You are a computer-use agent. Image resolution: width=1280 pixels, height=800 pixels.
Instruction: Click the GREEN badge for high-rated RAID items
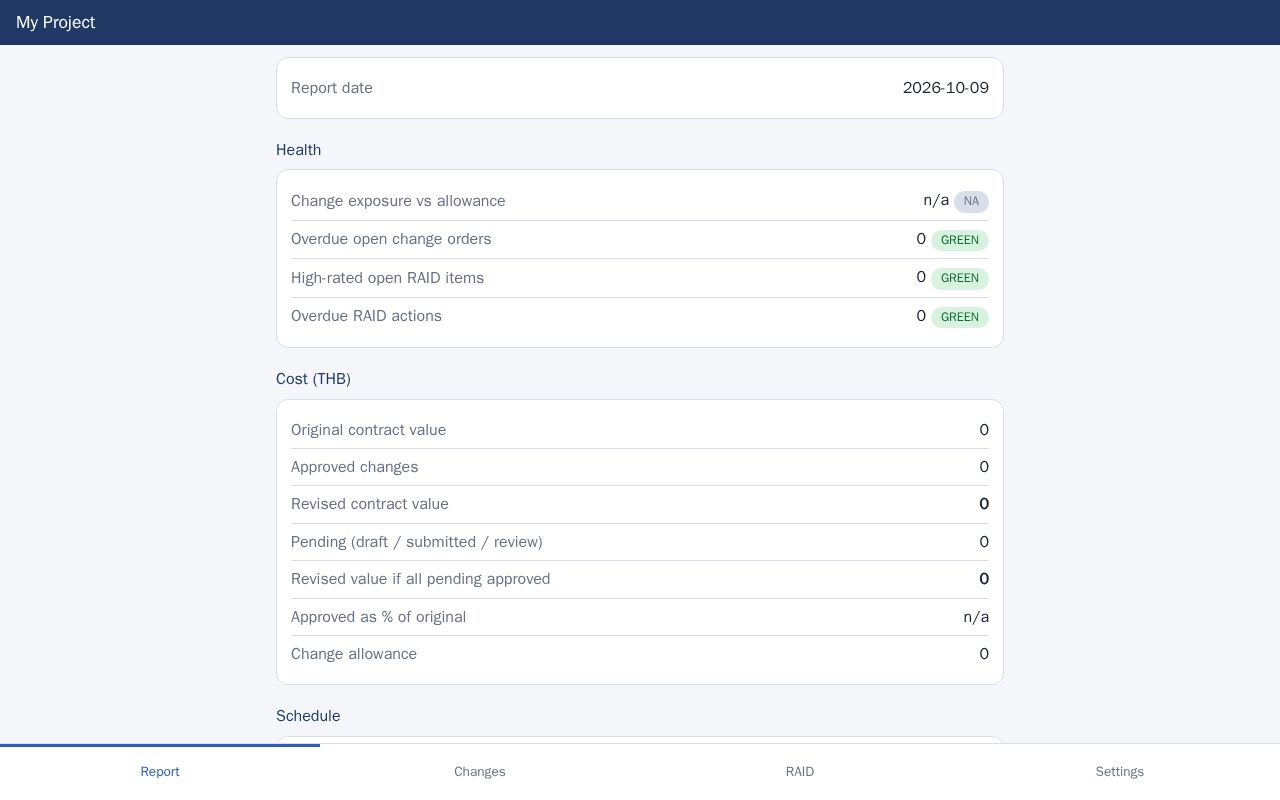pyautogui.click(x=960, y=278)
